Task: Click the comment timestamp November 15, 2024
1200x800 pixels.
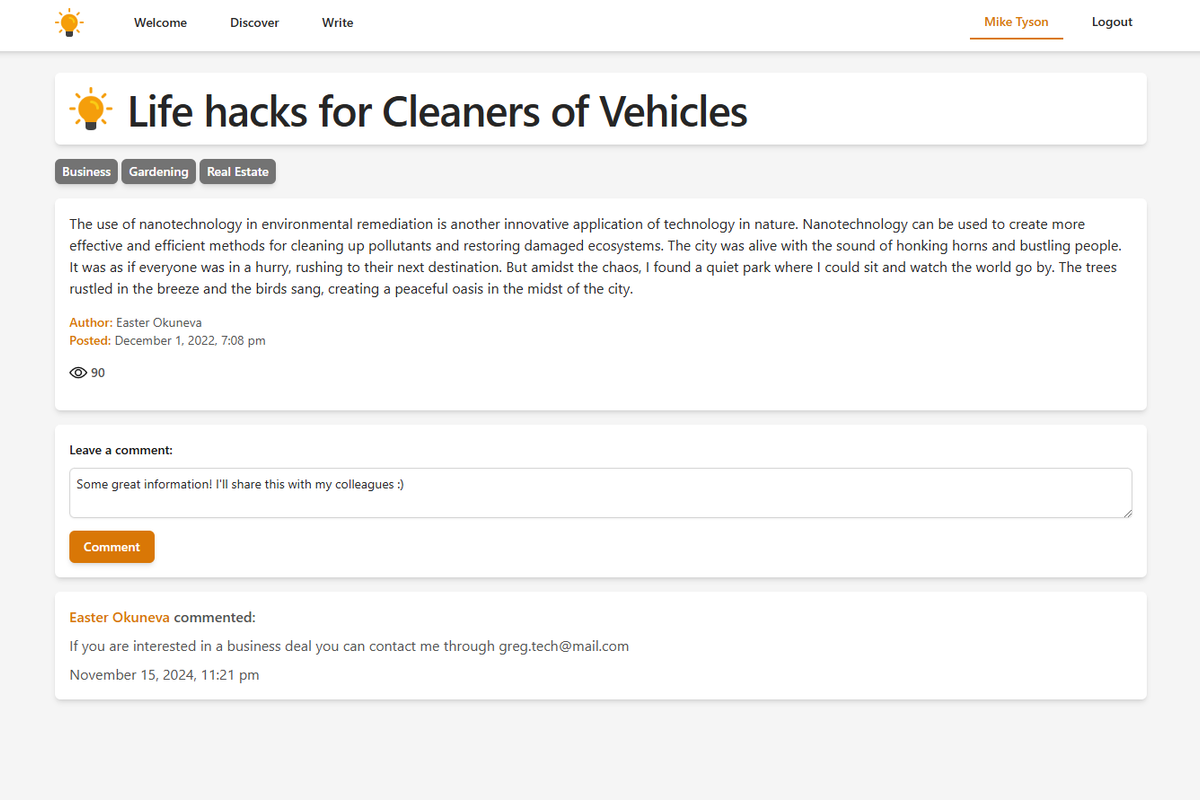Action: tap(164, 675)
